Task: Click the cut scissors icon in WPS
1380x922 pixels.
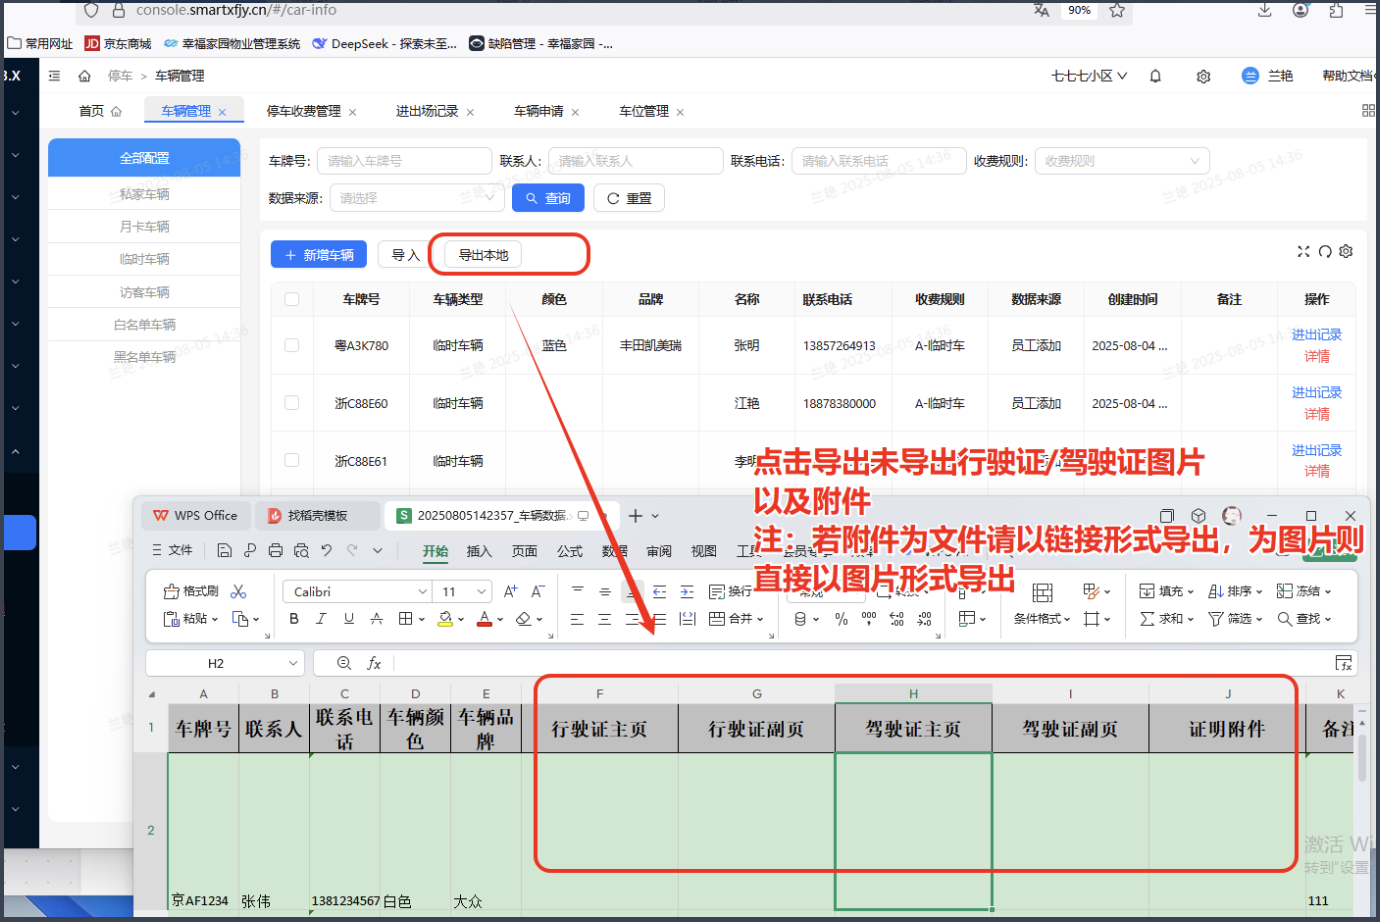Action: pyautogui.click(x=238, y=591)
